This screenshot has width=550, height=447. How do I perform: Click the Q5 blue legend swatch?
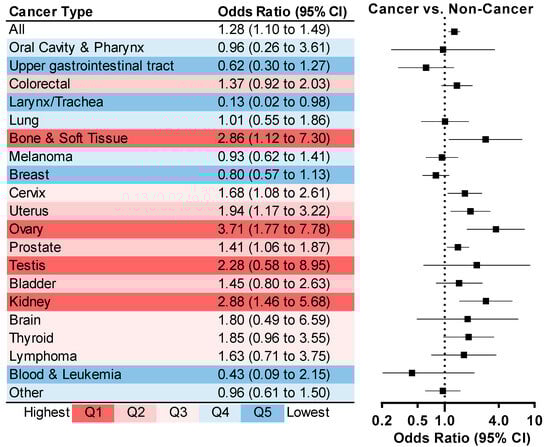[262, 413]
